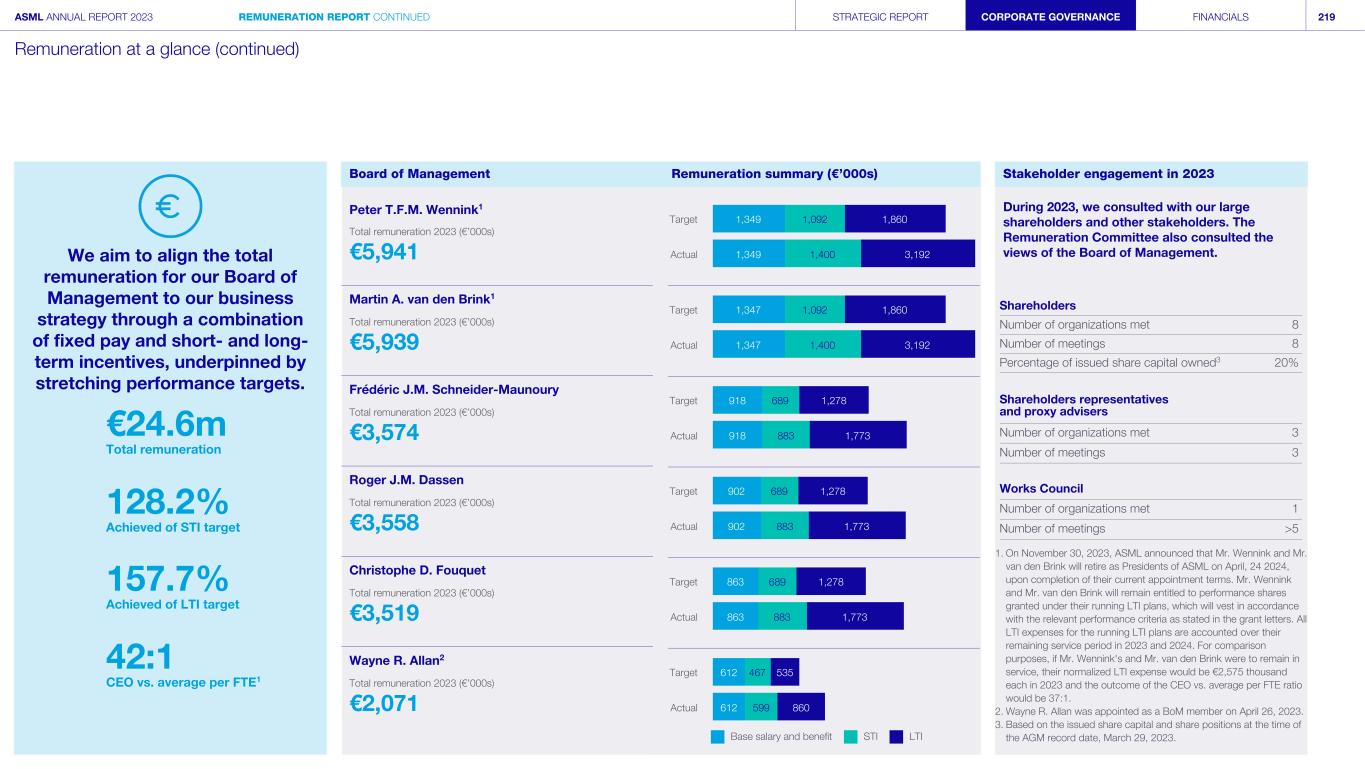This screenshot has height=769, width=1365.
Task: Select the Works Council section heading
Action: 1041,488
